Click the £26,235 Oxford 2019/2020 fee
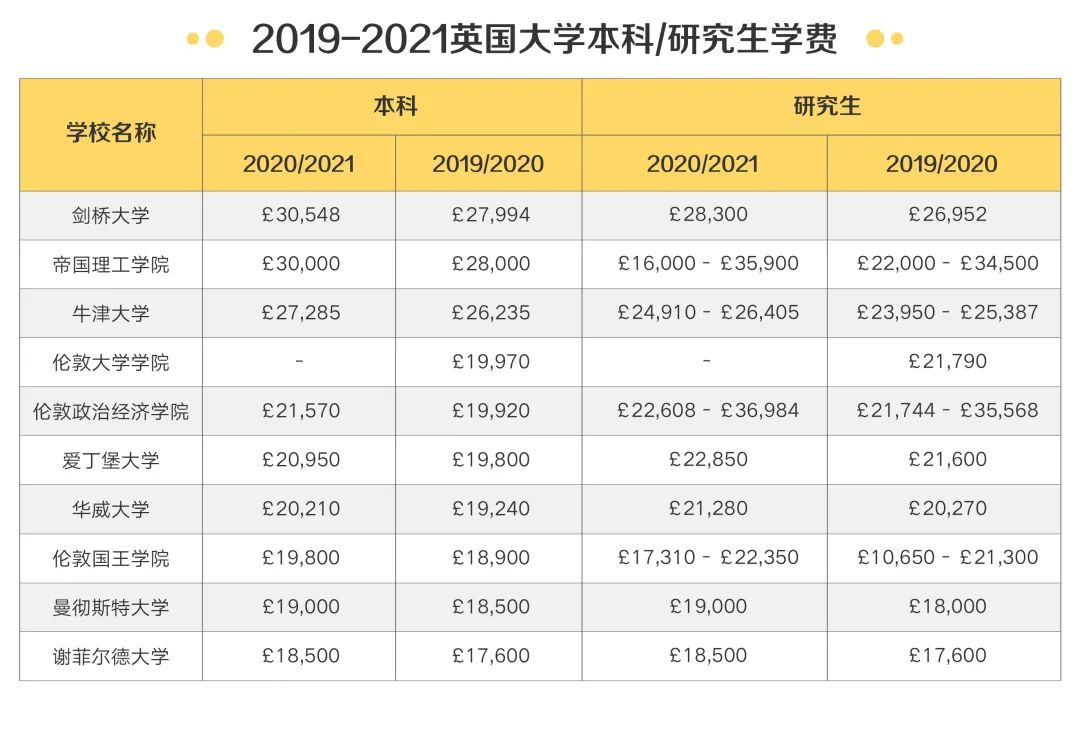Image resolution: width=1080 pixels, height=739 pixels. [x=489, y=313]
